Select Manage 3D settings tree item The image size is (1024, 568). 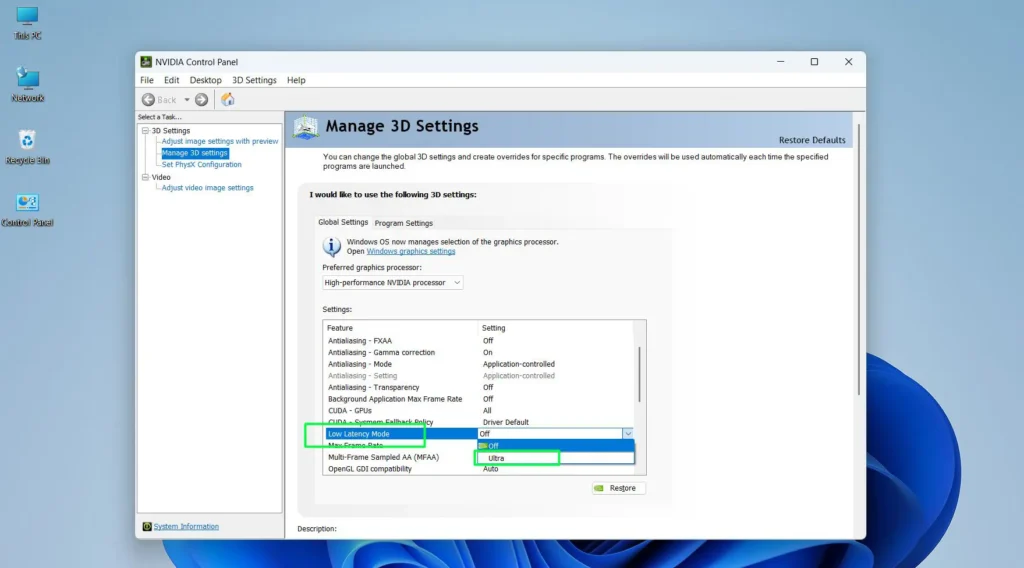195,153
